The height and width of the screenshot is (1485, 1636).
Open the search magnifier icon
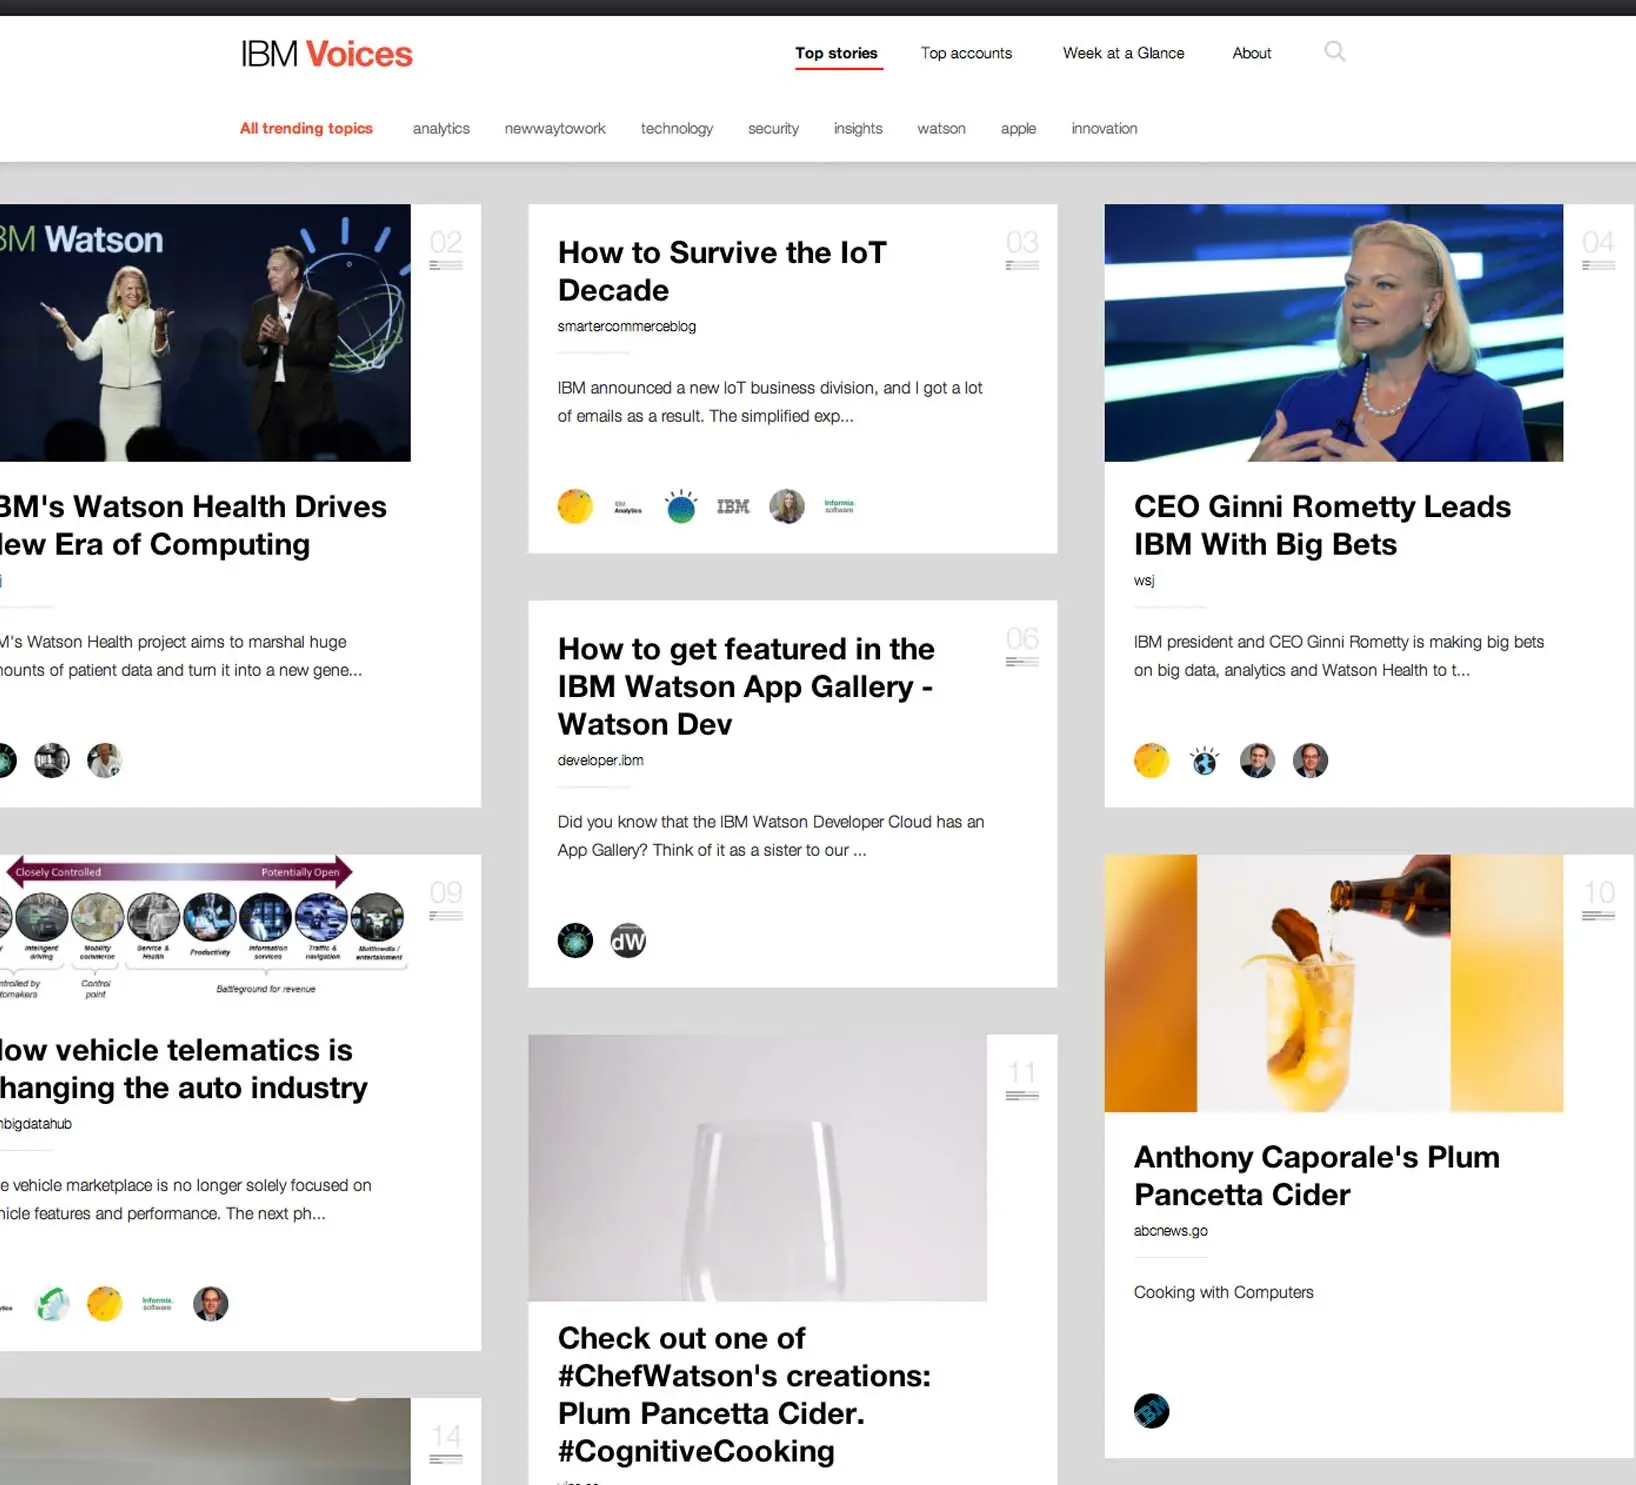click(x=1334, y=51)
